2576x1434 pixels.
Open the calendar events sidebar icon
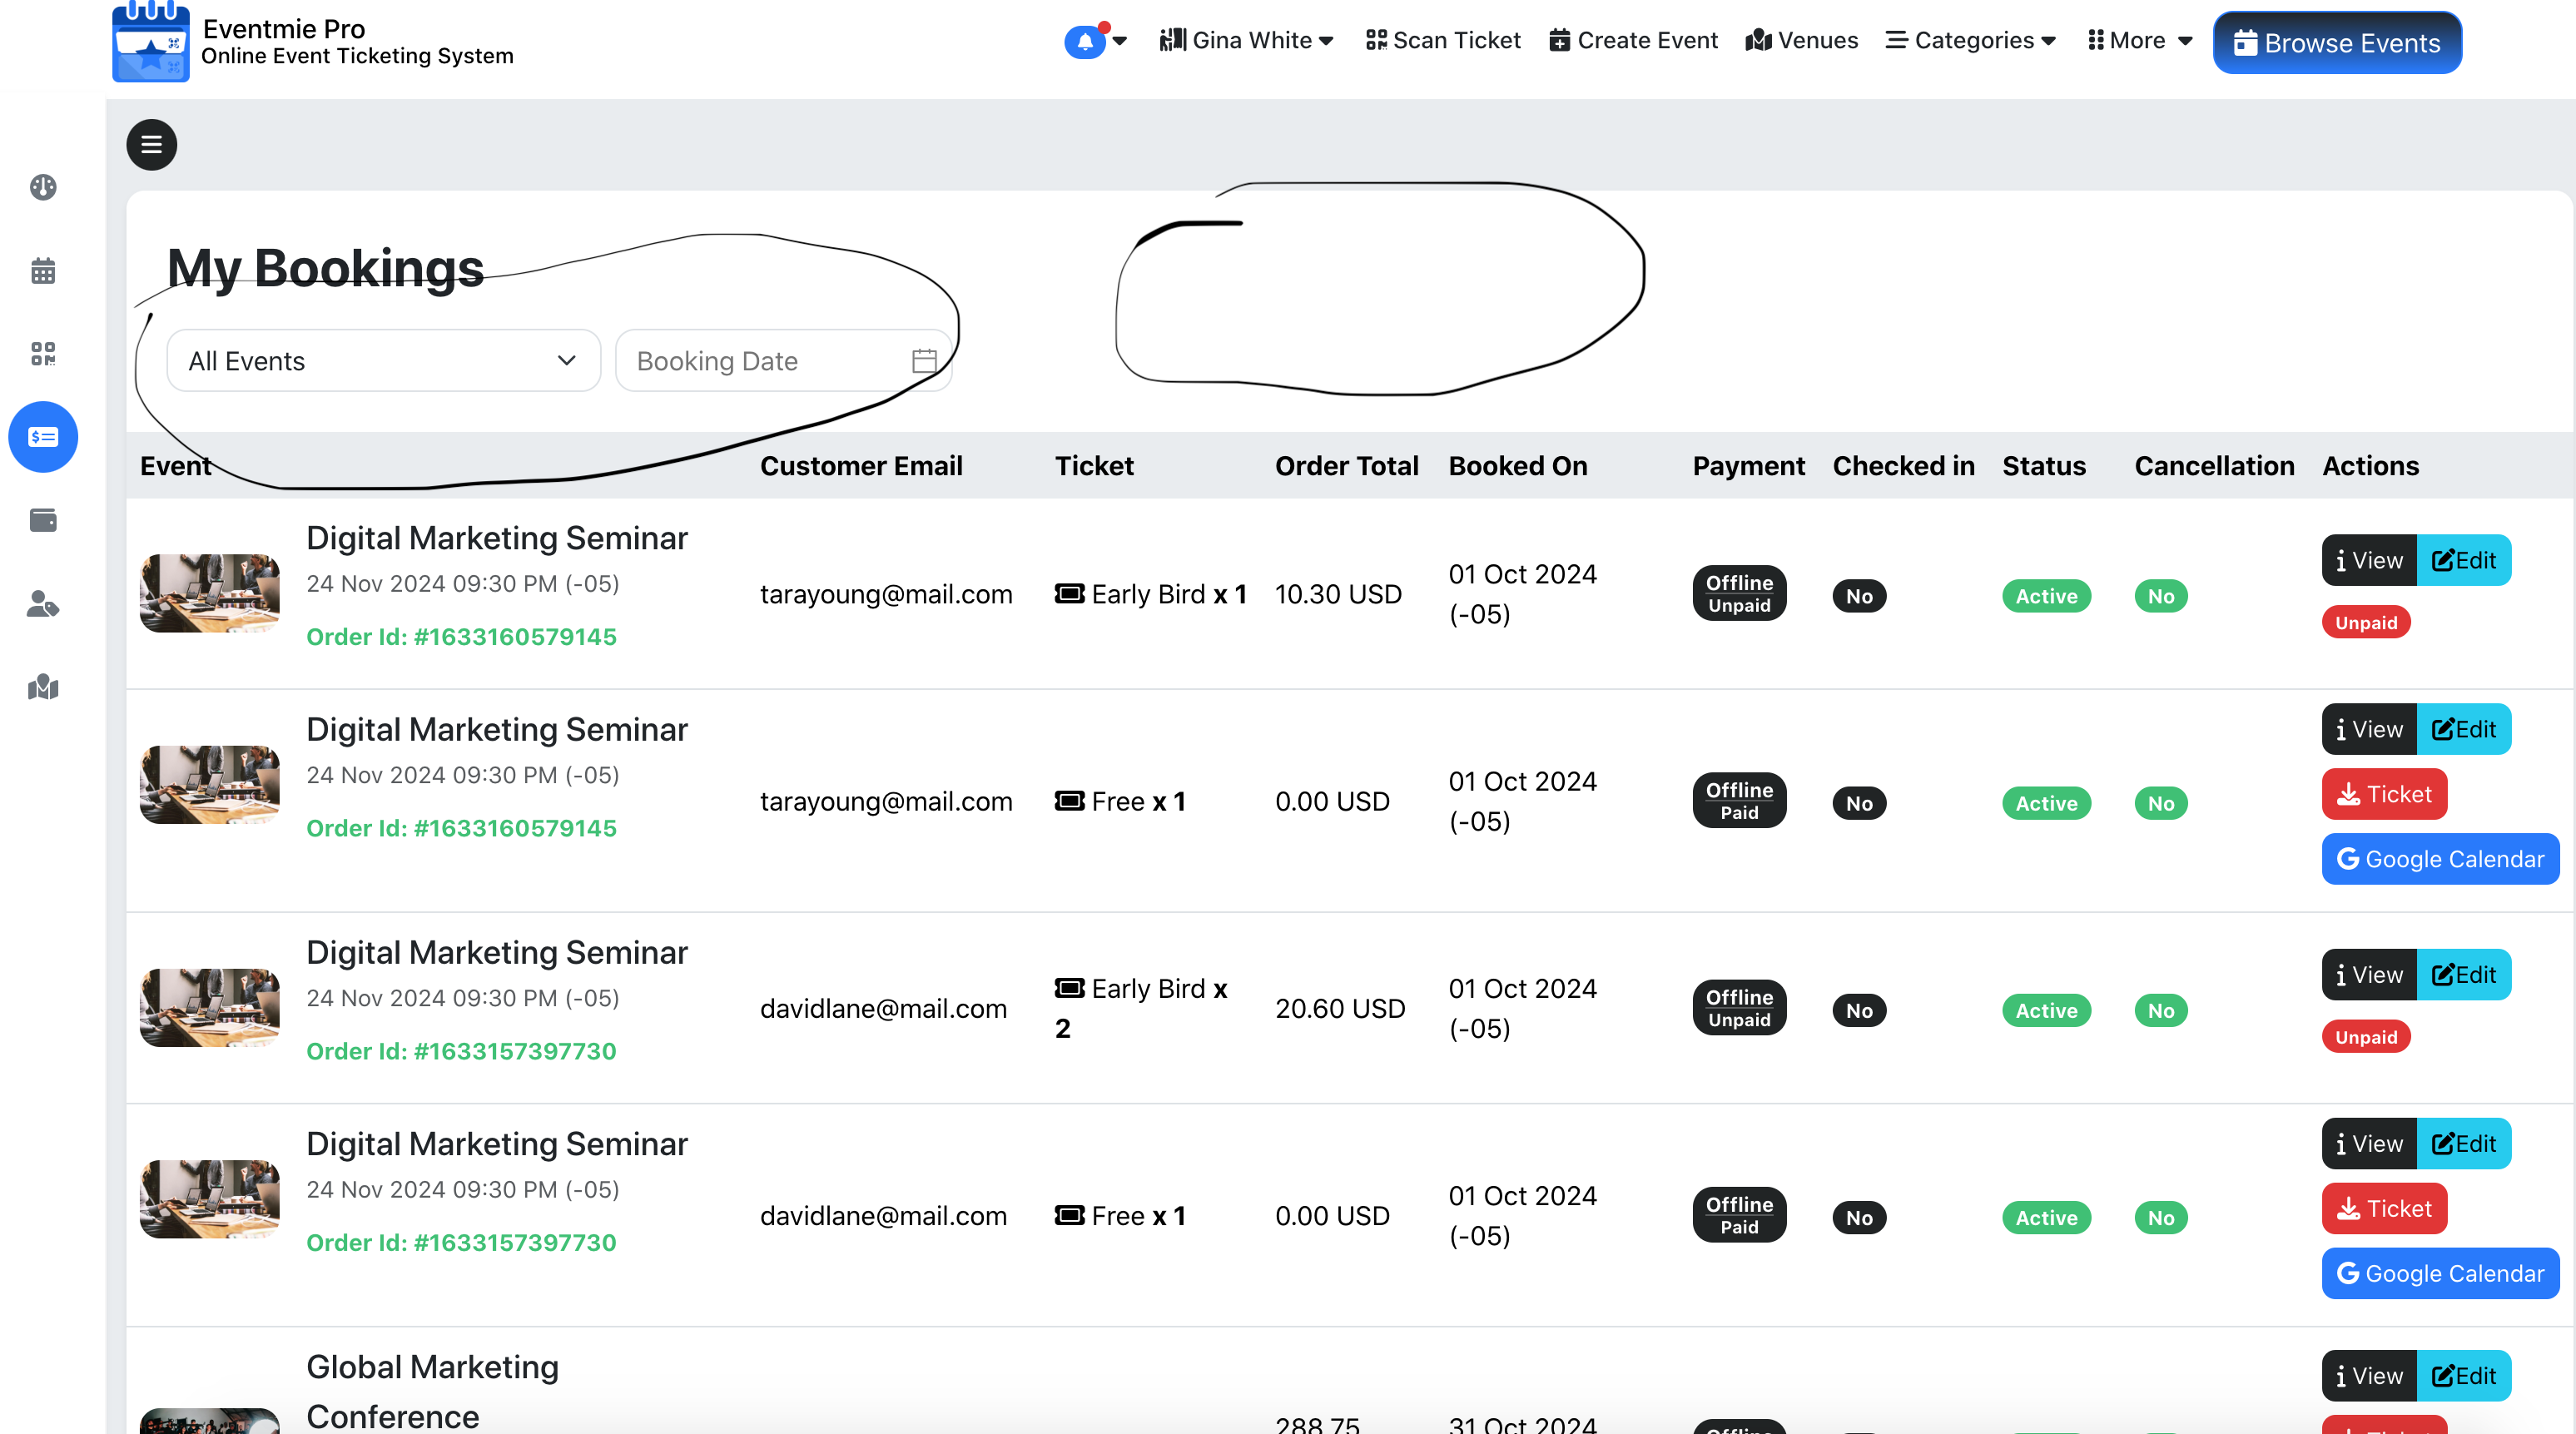coord(43,270)
